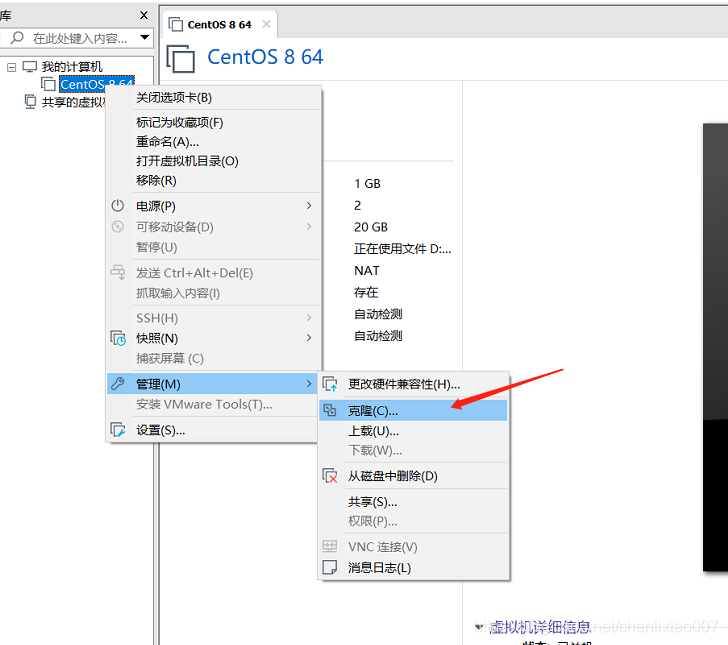
Task: Click the power icon beside 电源(P)
Action: [x=117, y=205]
